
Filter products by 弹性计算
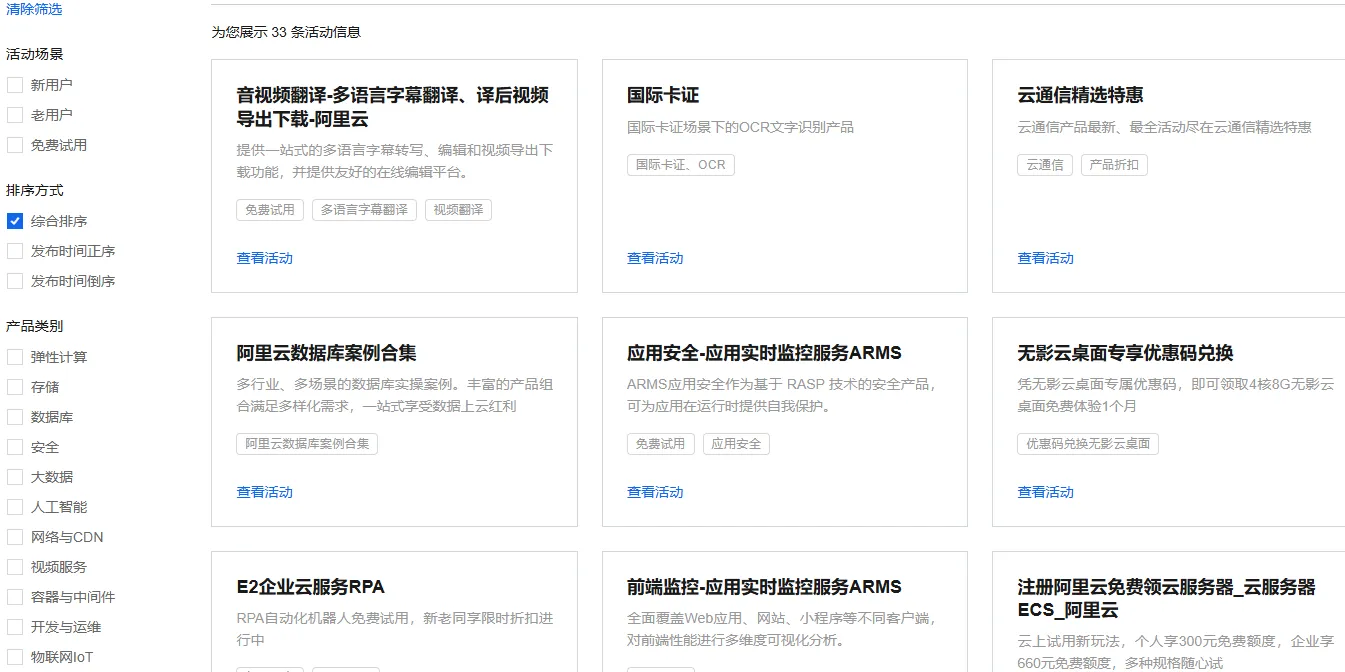(14, 357)
